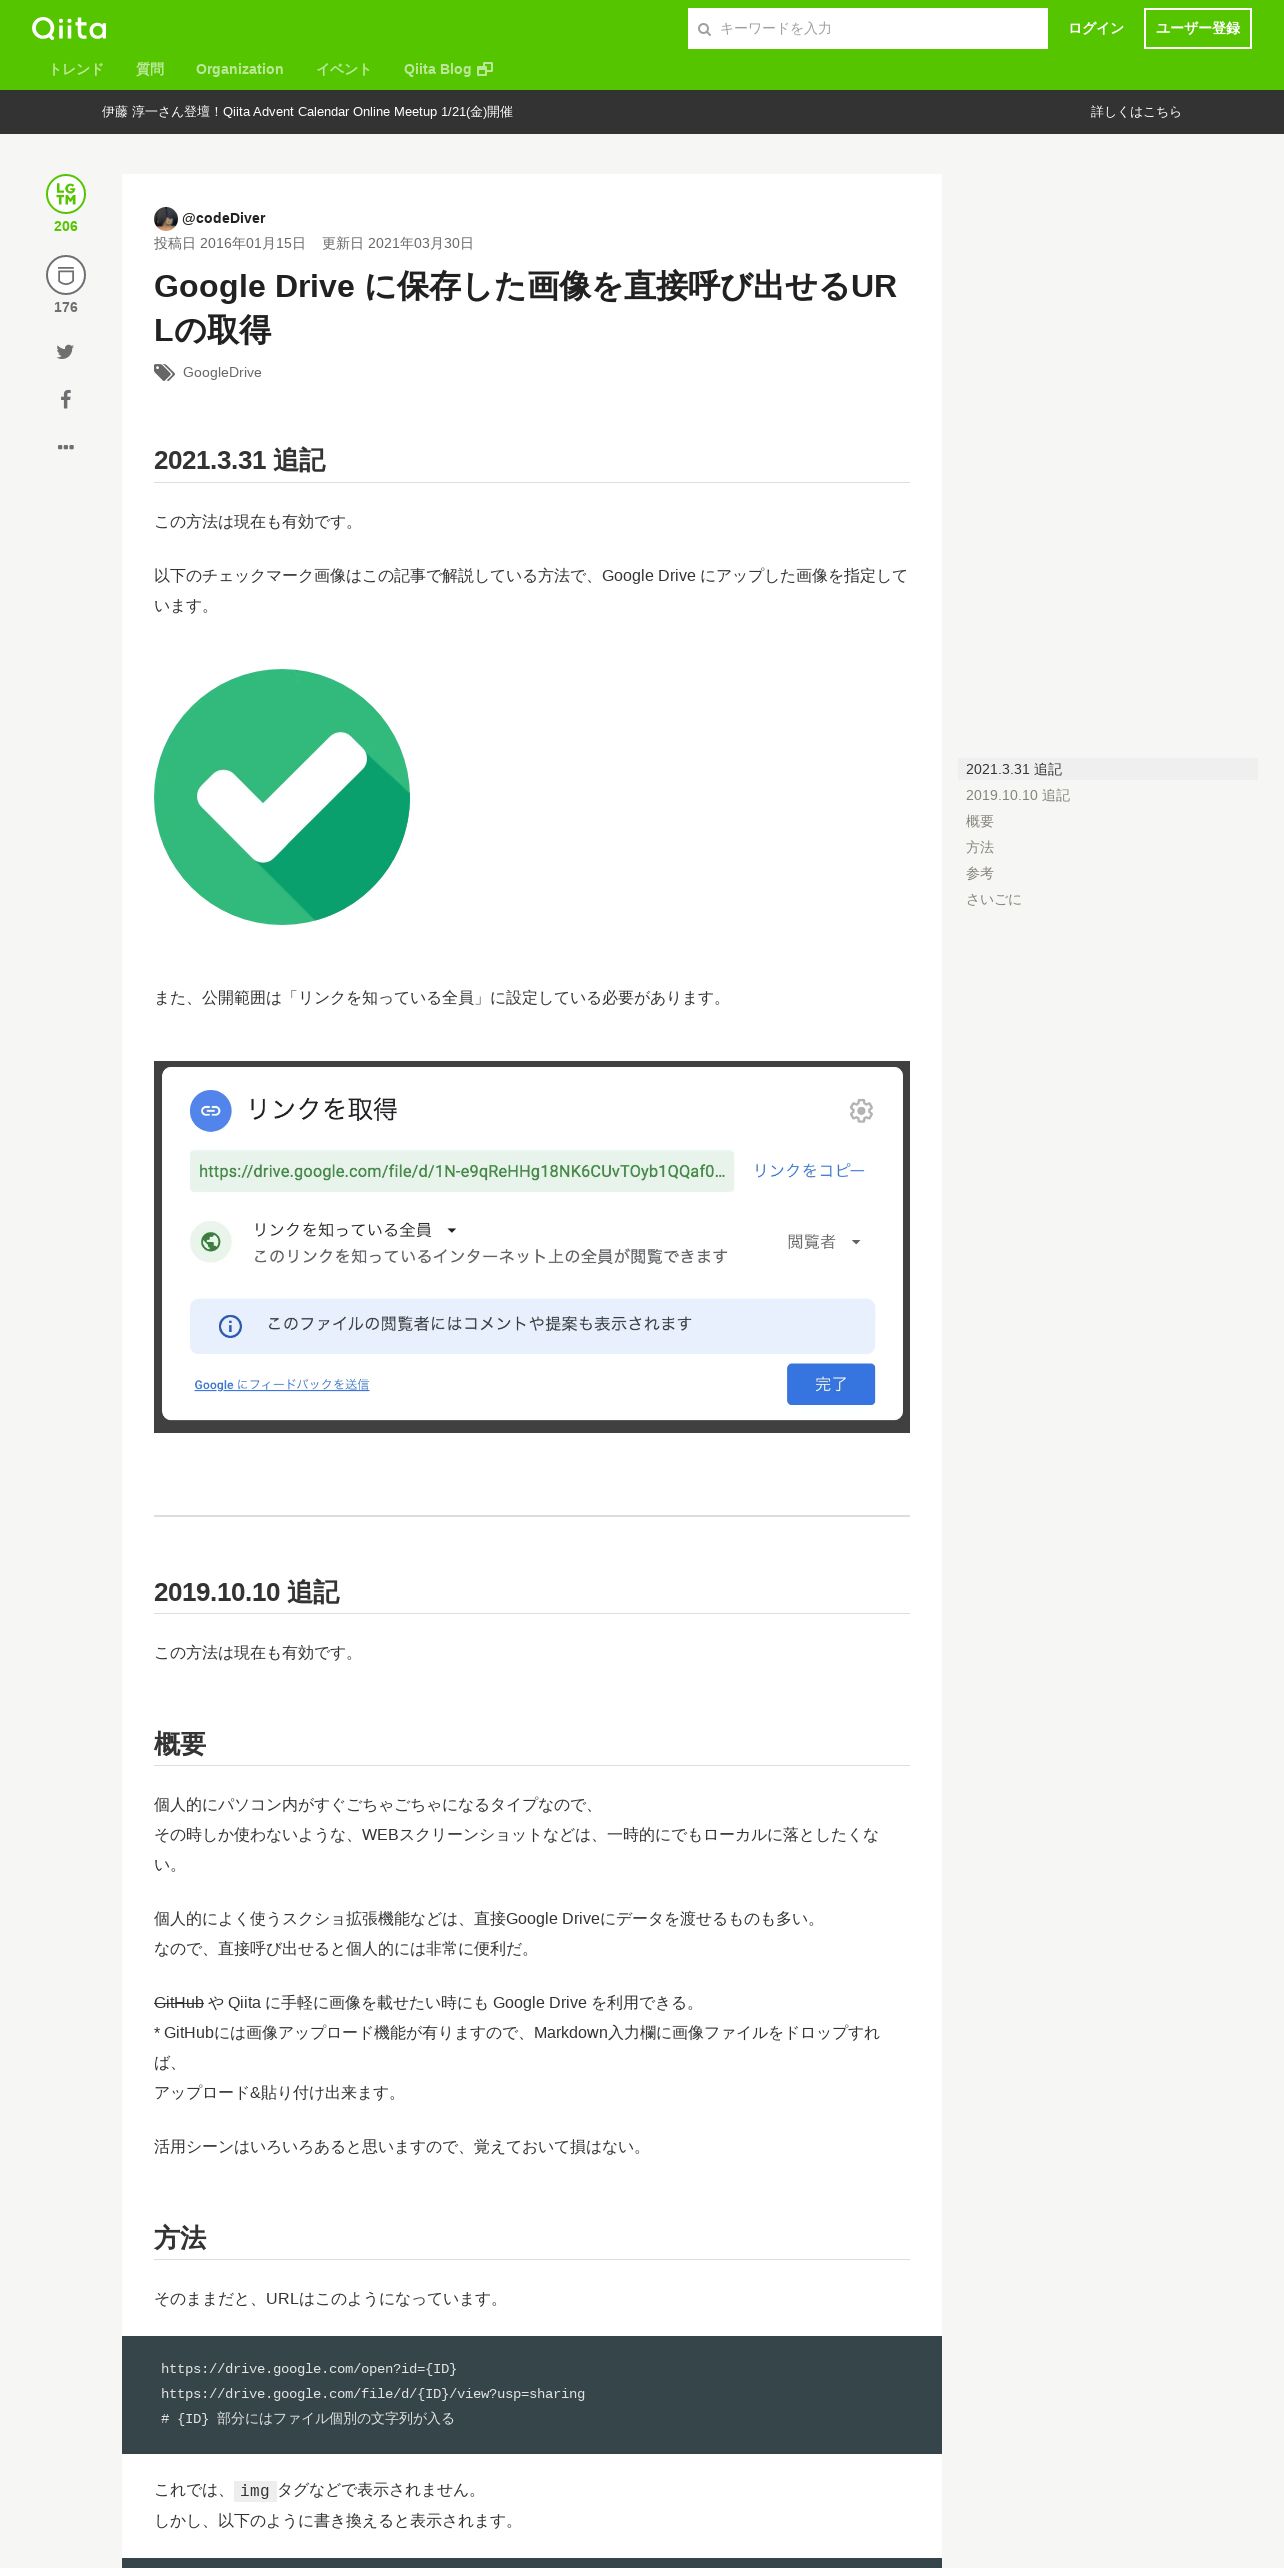
Task: Jump to 参考 in table of contents
Action: 980,873
